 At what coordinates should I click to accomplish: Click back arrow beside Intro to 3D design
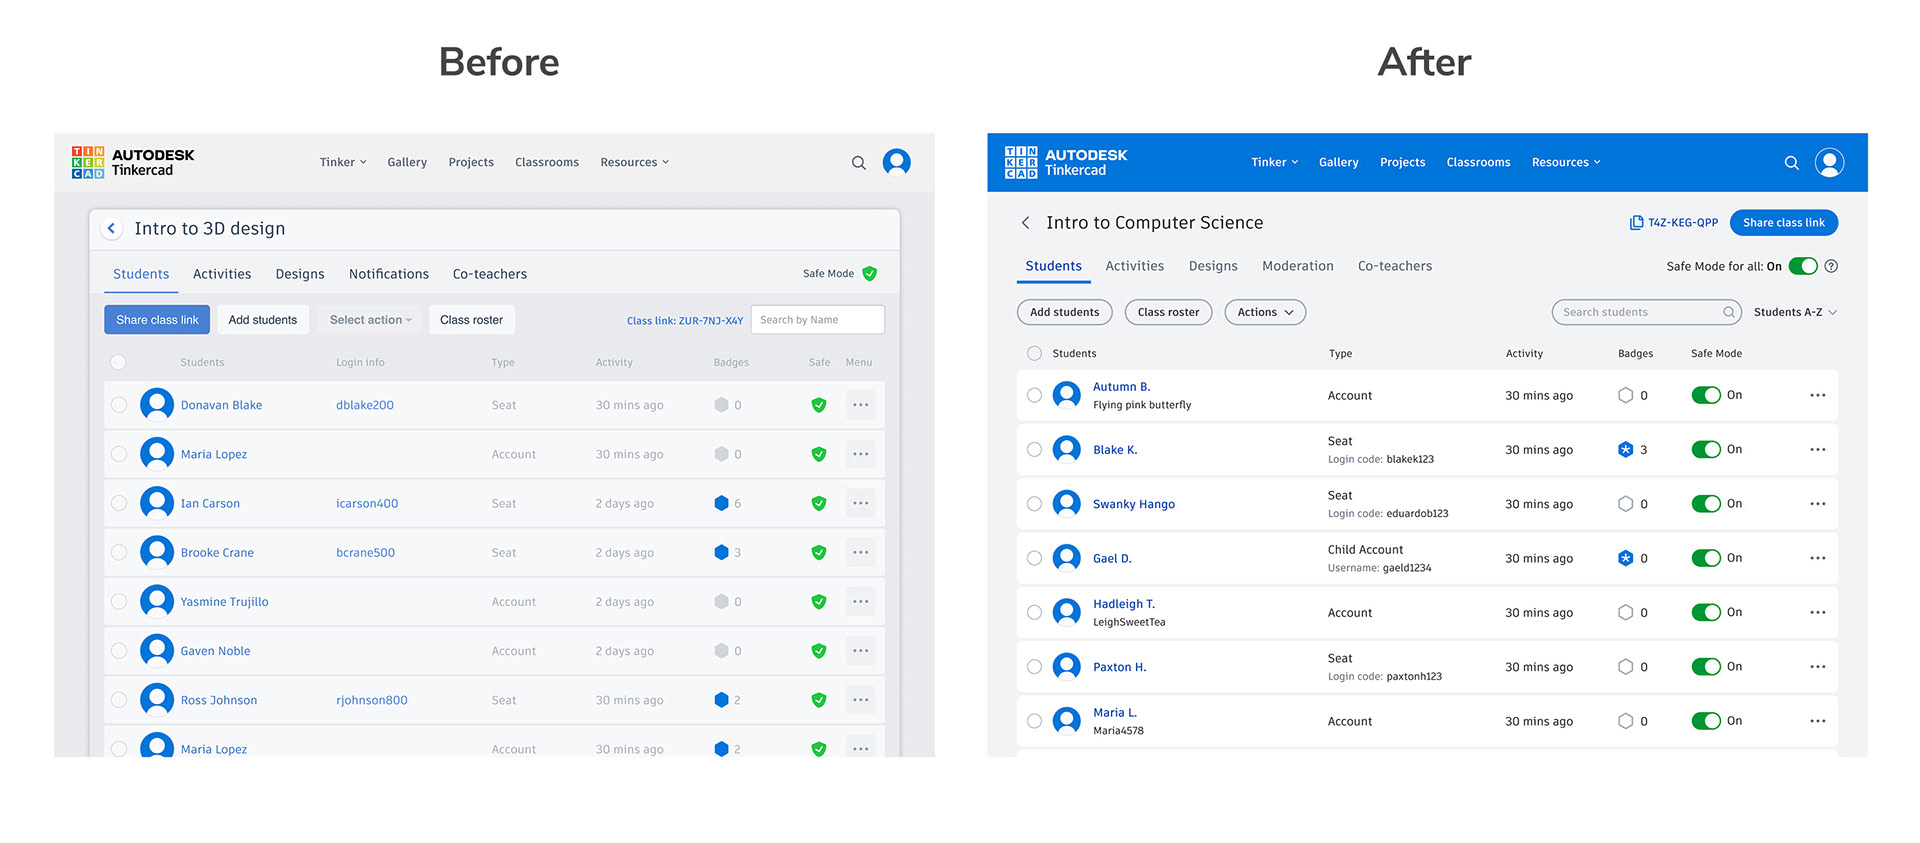(x=112, y=228)
